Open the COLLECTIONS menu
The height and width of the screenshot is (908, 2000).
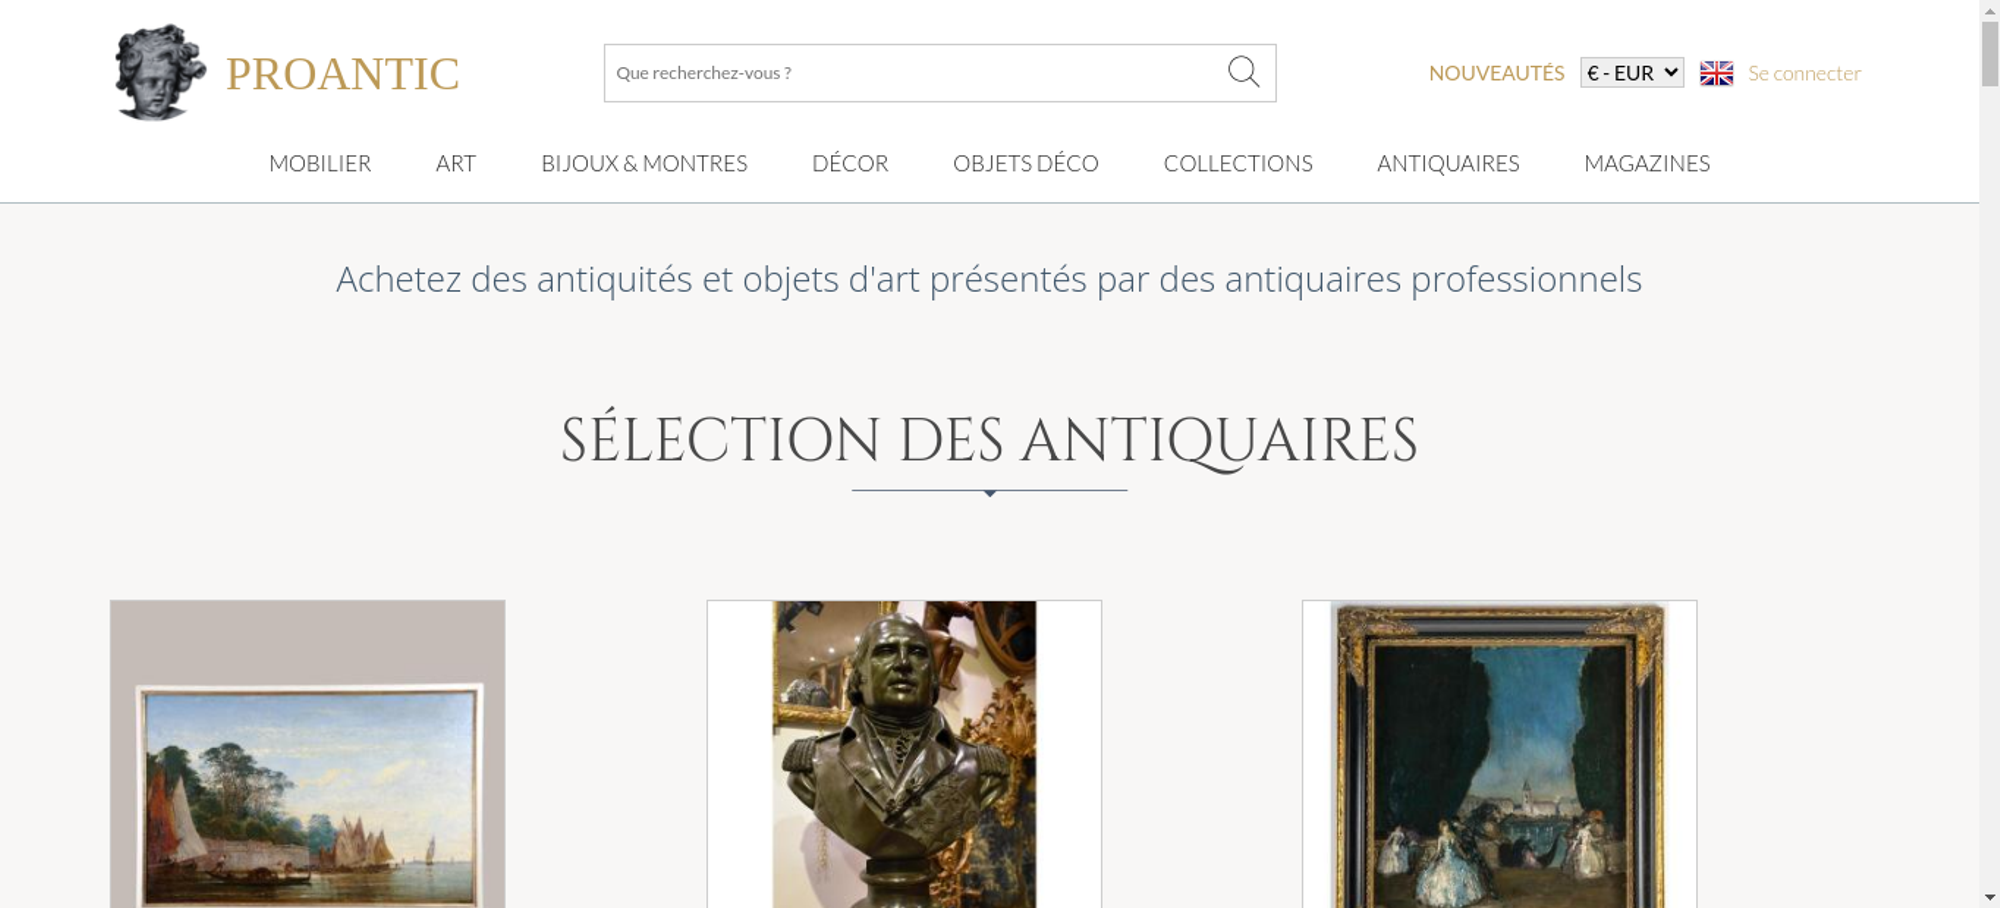pyautogui.click(x=1238, y=163)
